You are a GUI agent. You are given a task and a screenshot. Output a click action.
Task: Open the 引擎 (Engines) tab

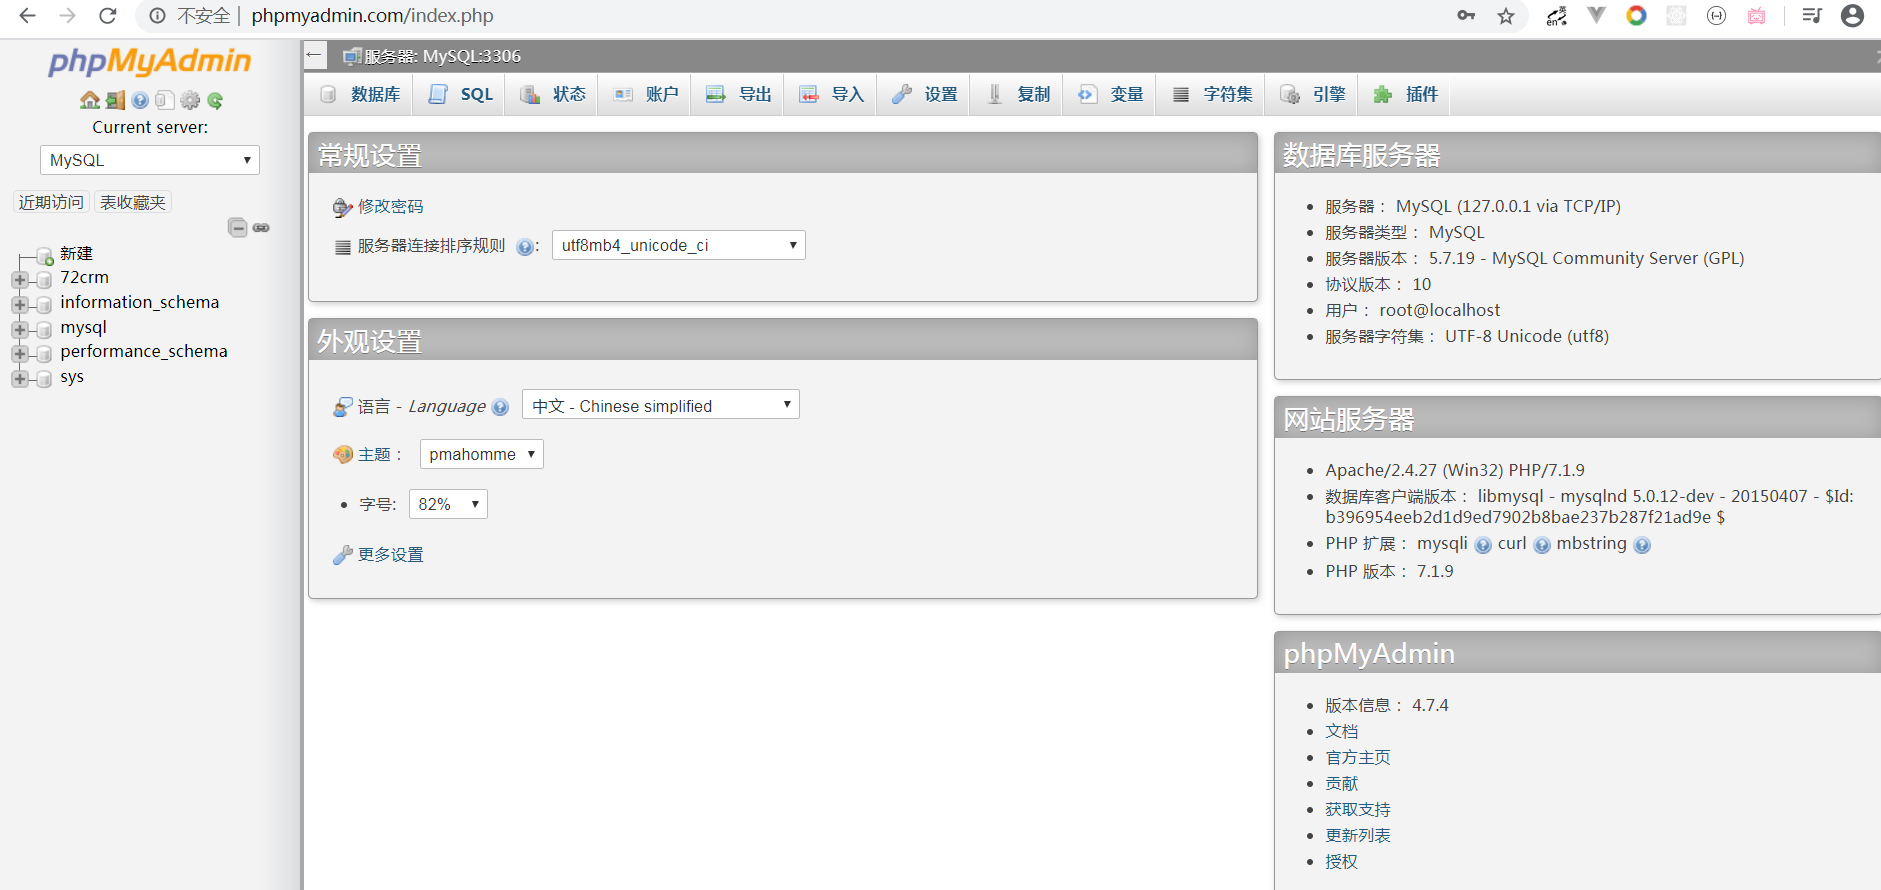(x=1313, y=94)
